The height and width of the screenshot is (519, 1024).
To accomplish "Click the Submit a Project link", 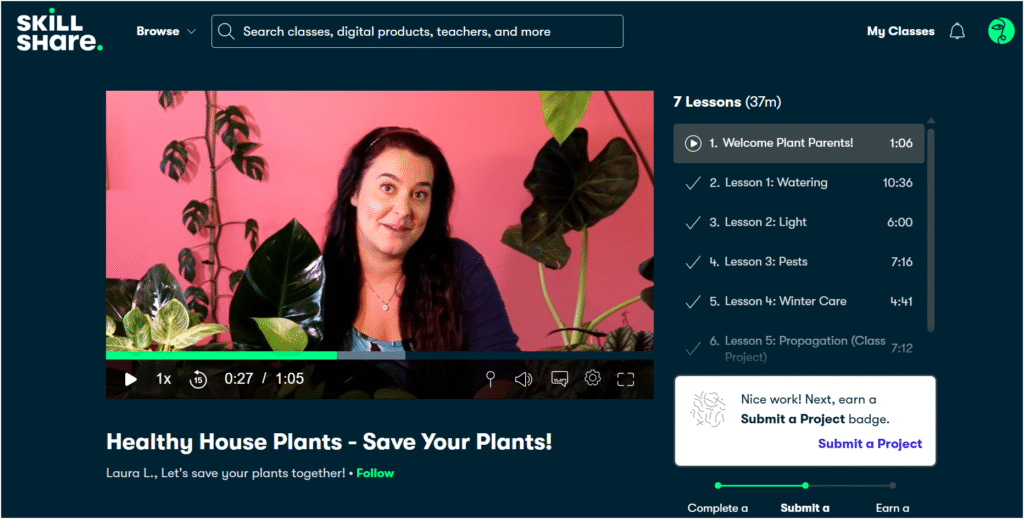I will [870, 444].
